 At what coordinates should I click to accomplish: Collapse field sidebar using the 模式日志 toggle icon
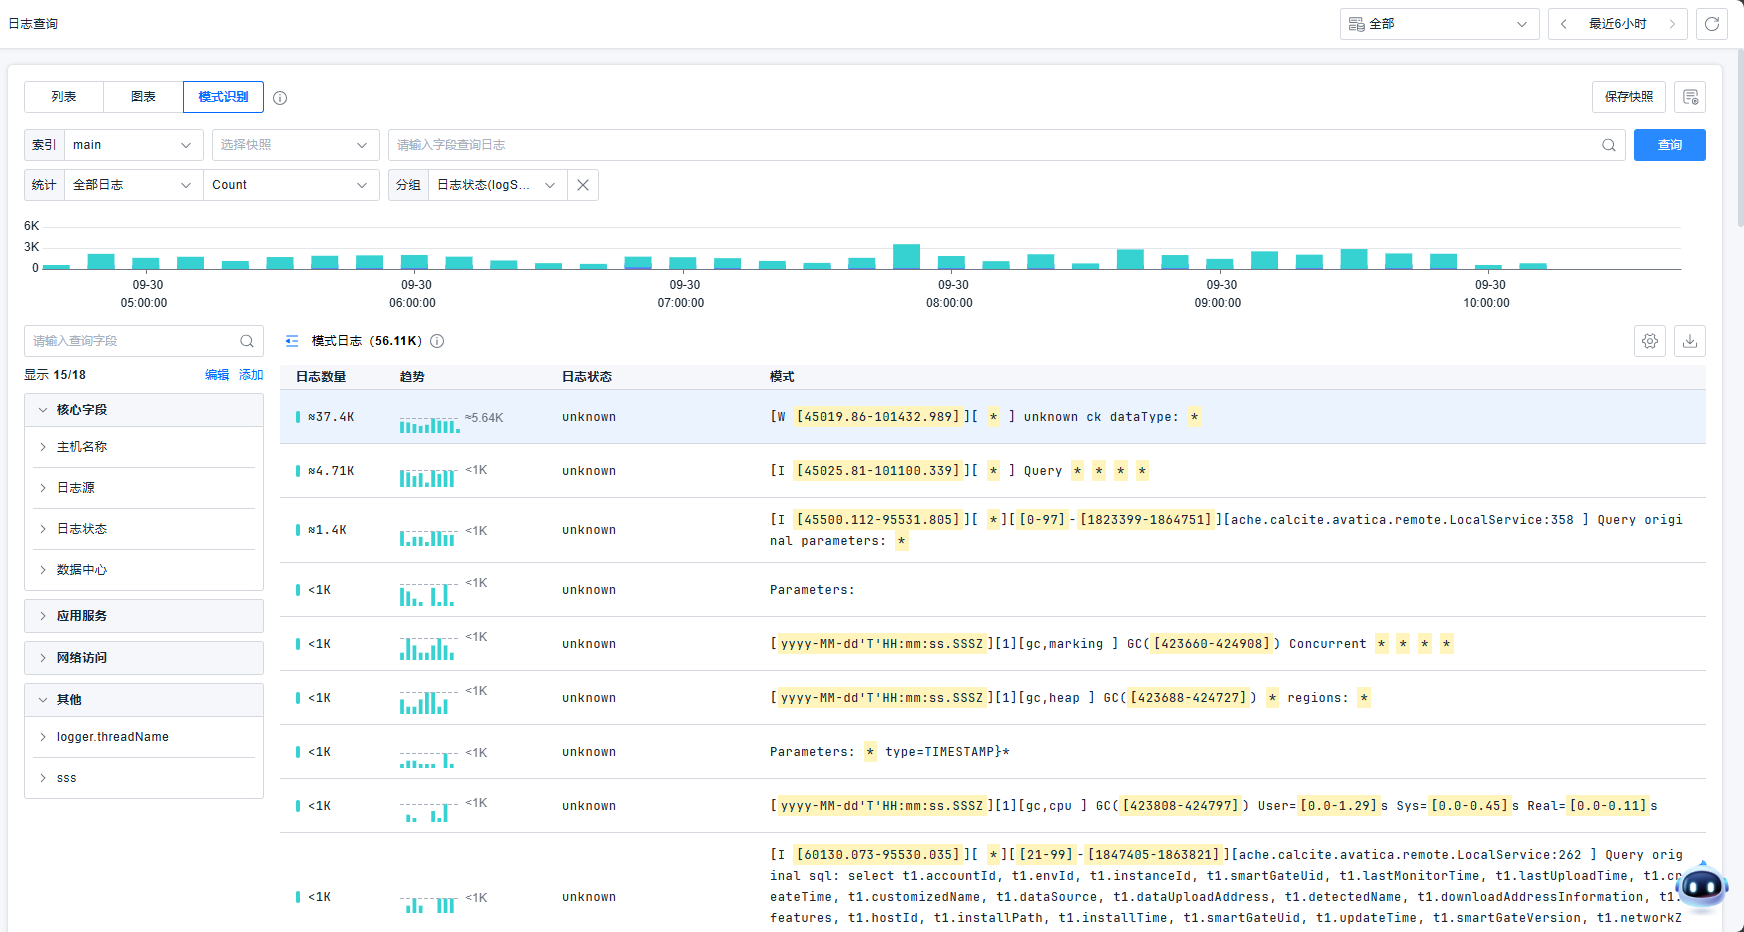pos(292,341)
